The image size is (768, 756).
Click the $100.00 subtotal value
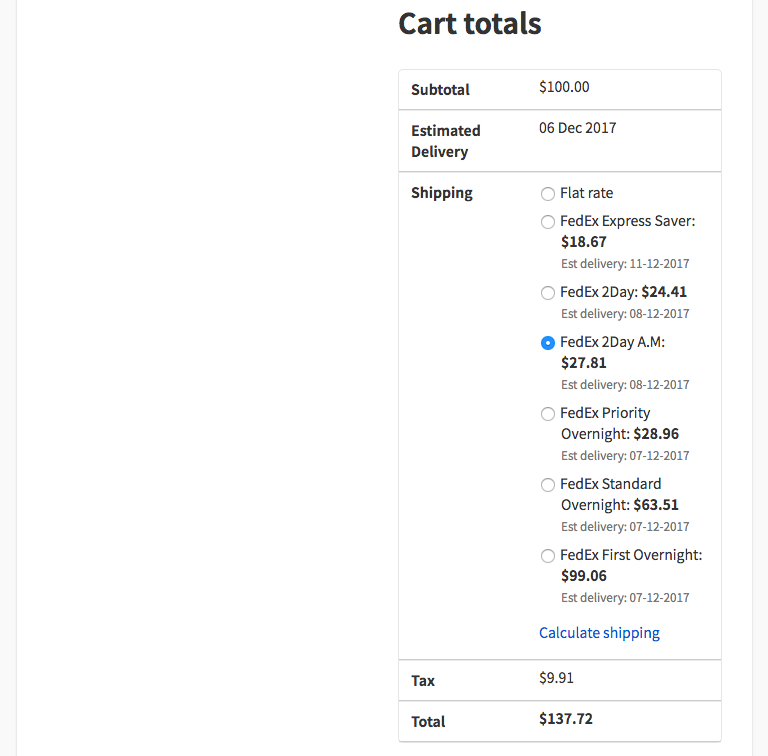click(x=564, y=87)
